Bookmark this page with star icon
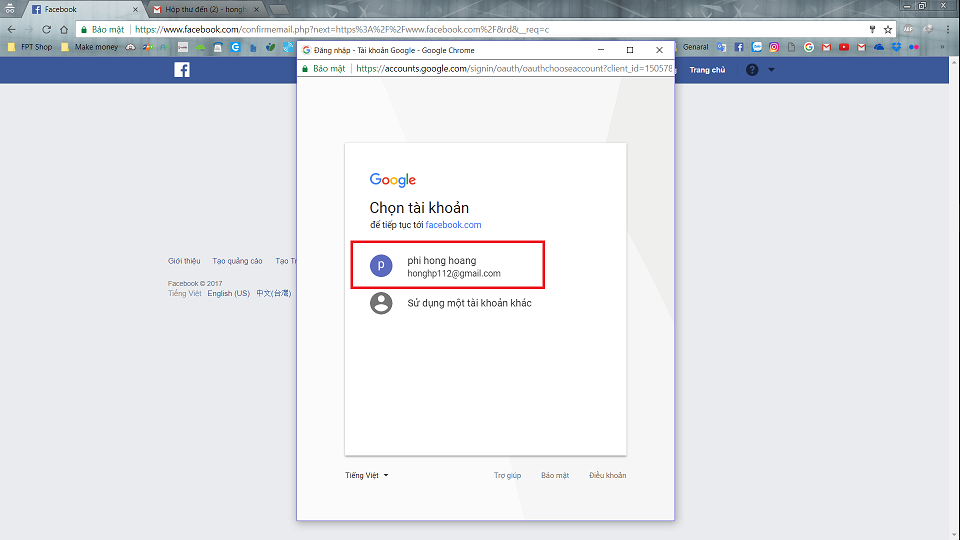Viewport: 960px width, 540px height. (x=888, y=29)
